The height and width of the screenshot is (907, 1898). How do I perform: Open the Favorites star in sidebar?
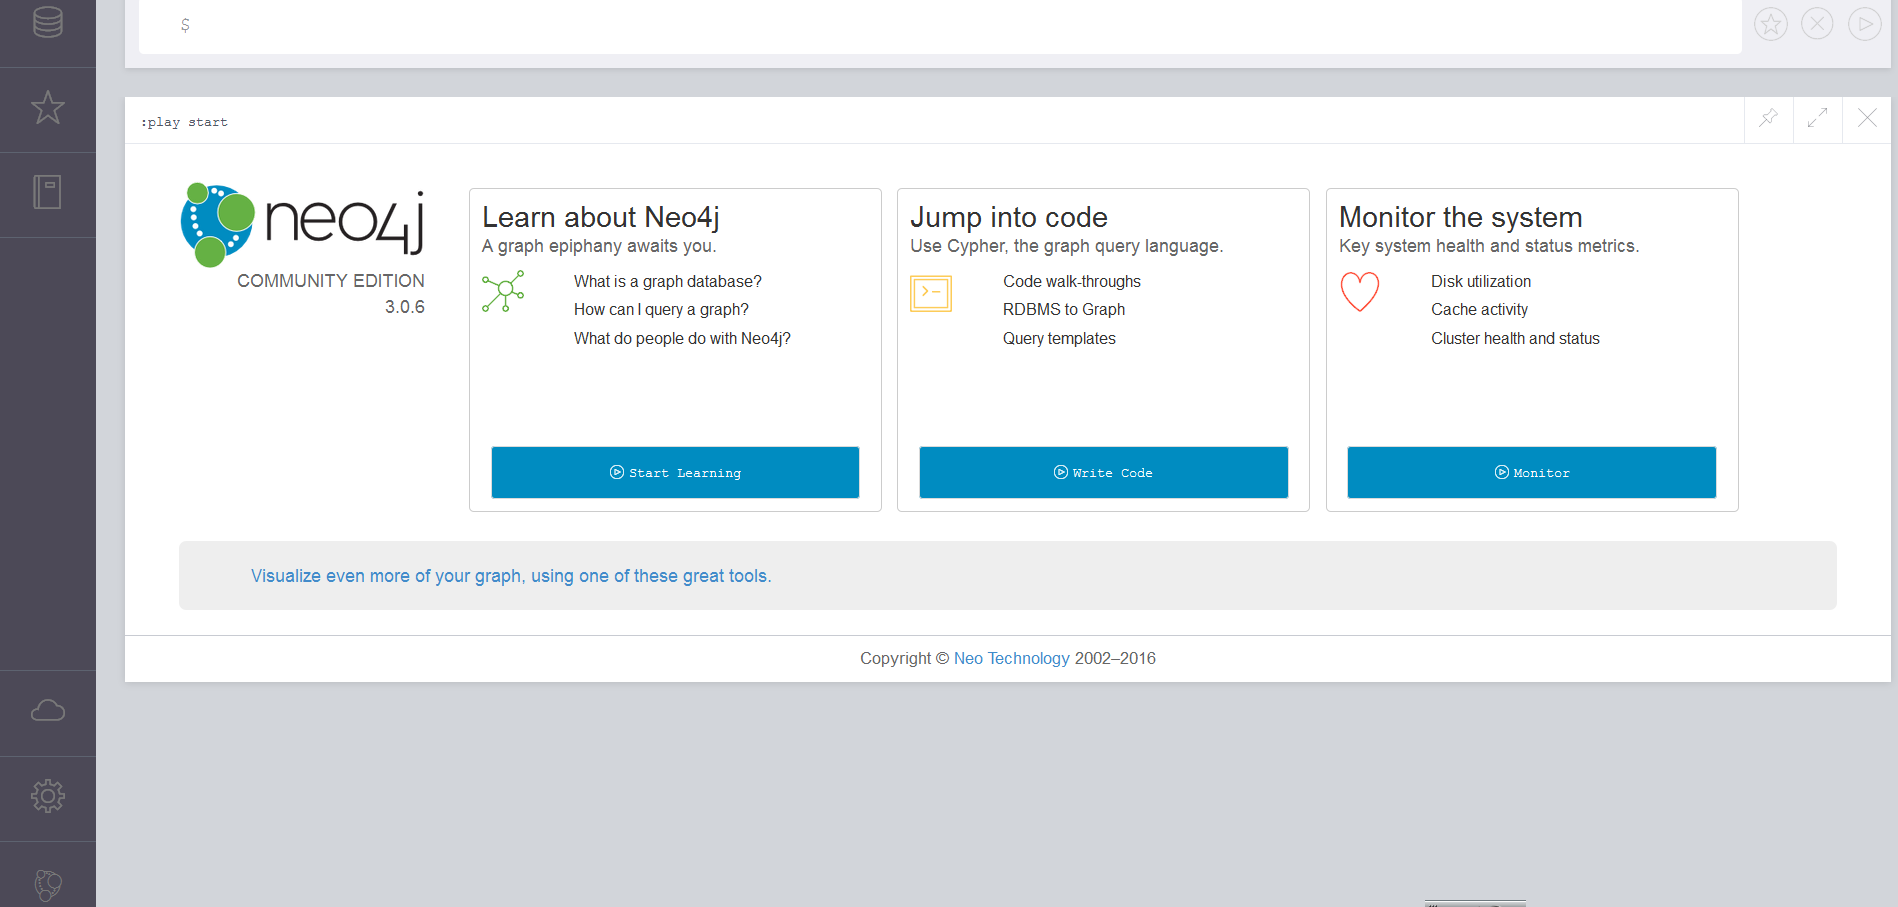pyautogui.click(x=48, y=108)
